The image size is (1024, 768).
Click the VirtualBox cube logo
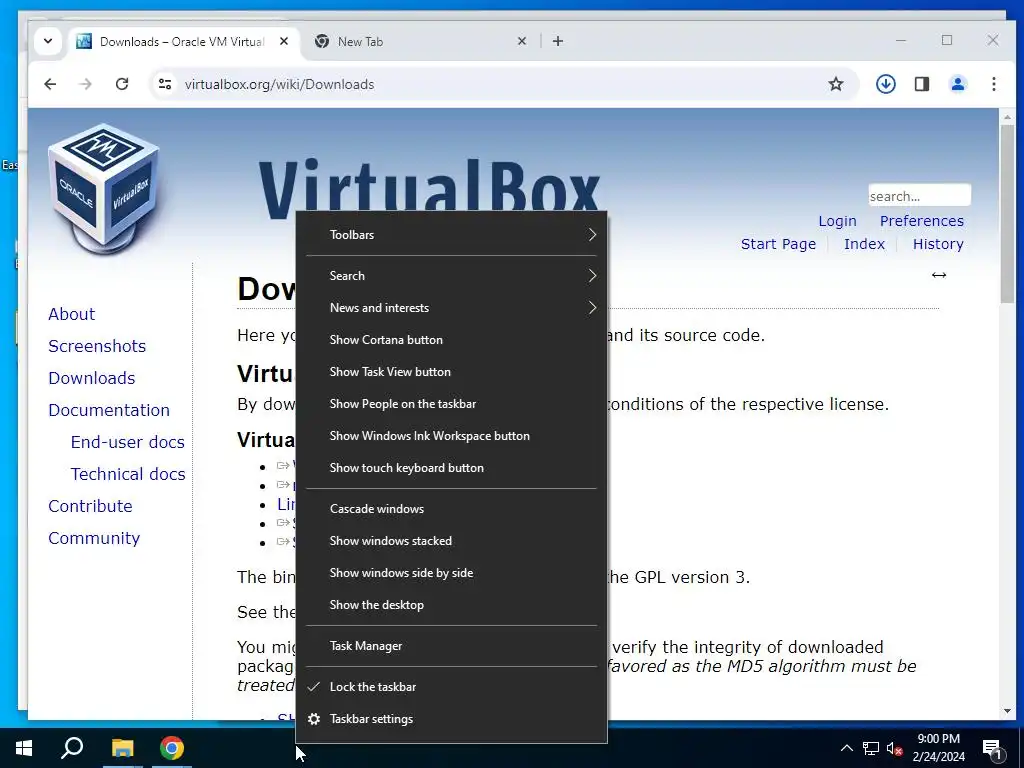pos(104,189)
